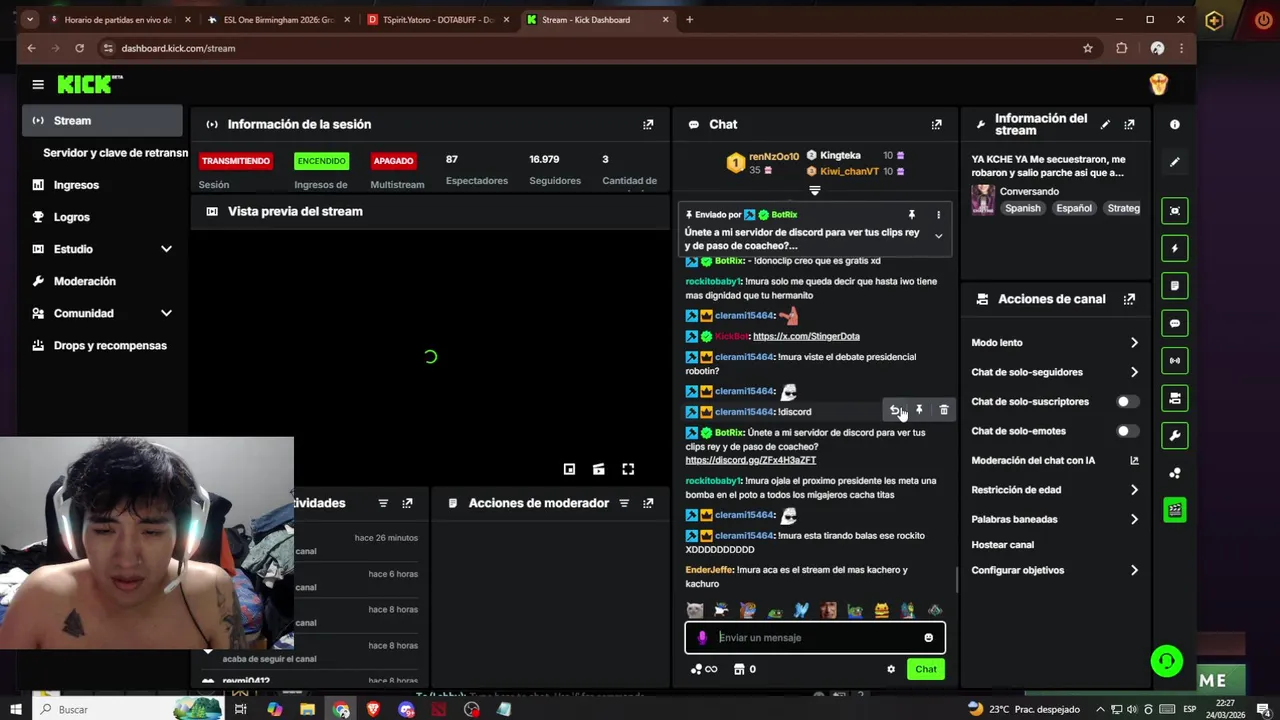
Task: Filter the Acciones de moderador panel
Action: [x=624, y=503]
